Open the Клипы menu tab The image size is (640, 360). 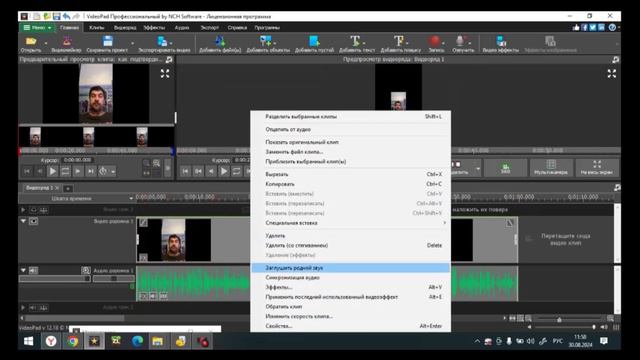click(97, 27)
